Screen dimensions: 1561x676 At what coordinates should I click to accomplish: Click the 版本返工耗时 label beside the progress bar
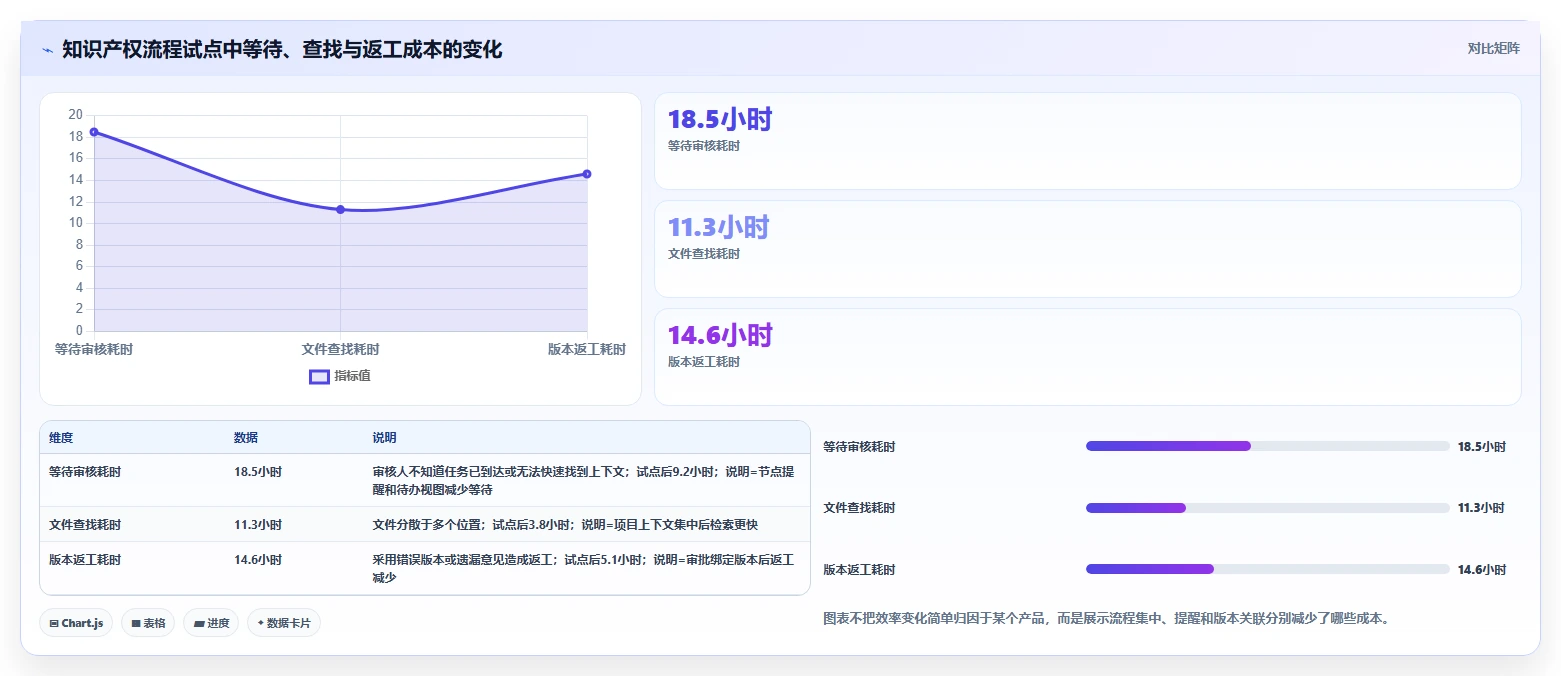pos(859,570)
